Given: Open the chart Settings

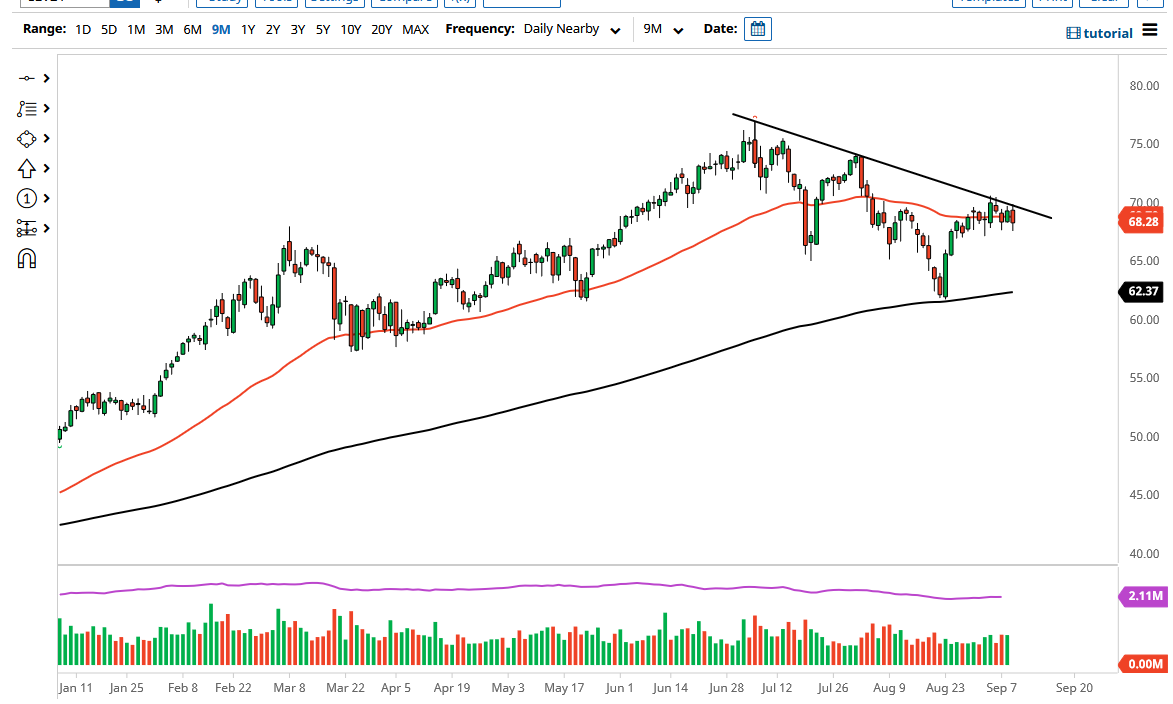Looking at the screenshot, I should pyautogui.click(x=334, y=2).
